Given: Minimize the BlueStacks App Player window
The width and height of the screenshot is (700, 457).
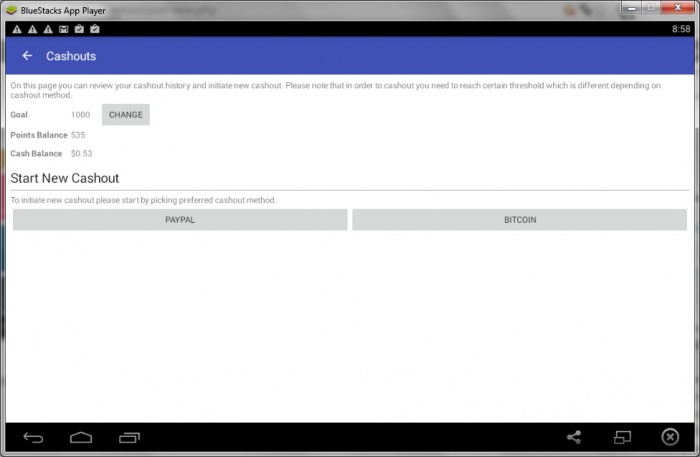Looking at the screenshot, I should [631, 8].
